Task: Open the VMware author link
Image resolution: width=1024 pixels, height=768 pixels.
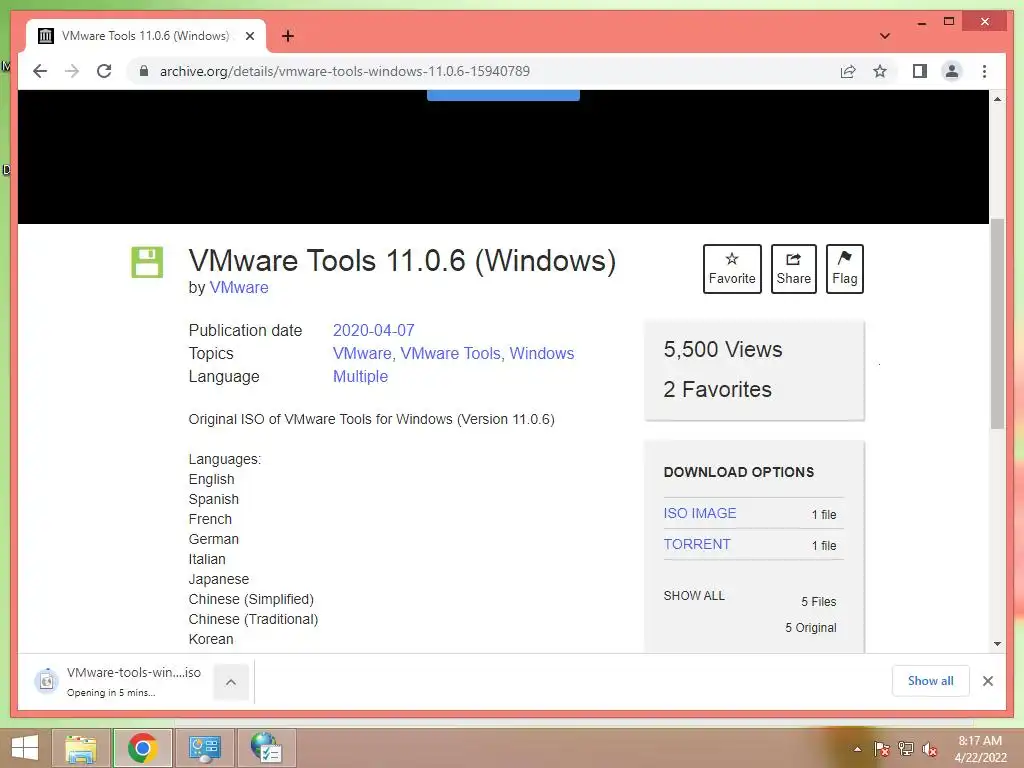Action: pos(239,287)
